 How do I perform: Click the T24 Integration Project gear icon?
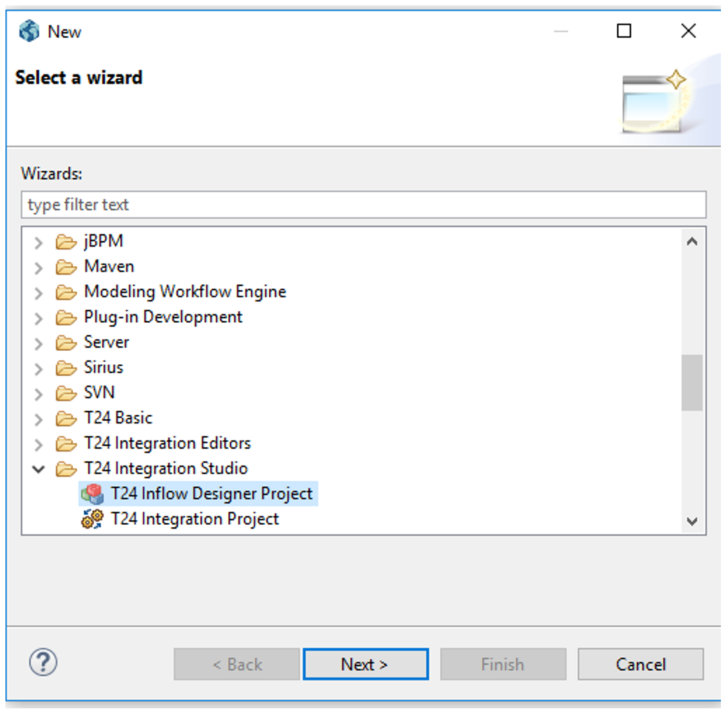tap(92, 519)
